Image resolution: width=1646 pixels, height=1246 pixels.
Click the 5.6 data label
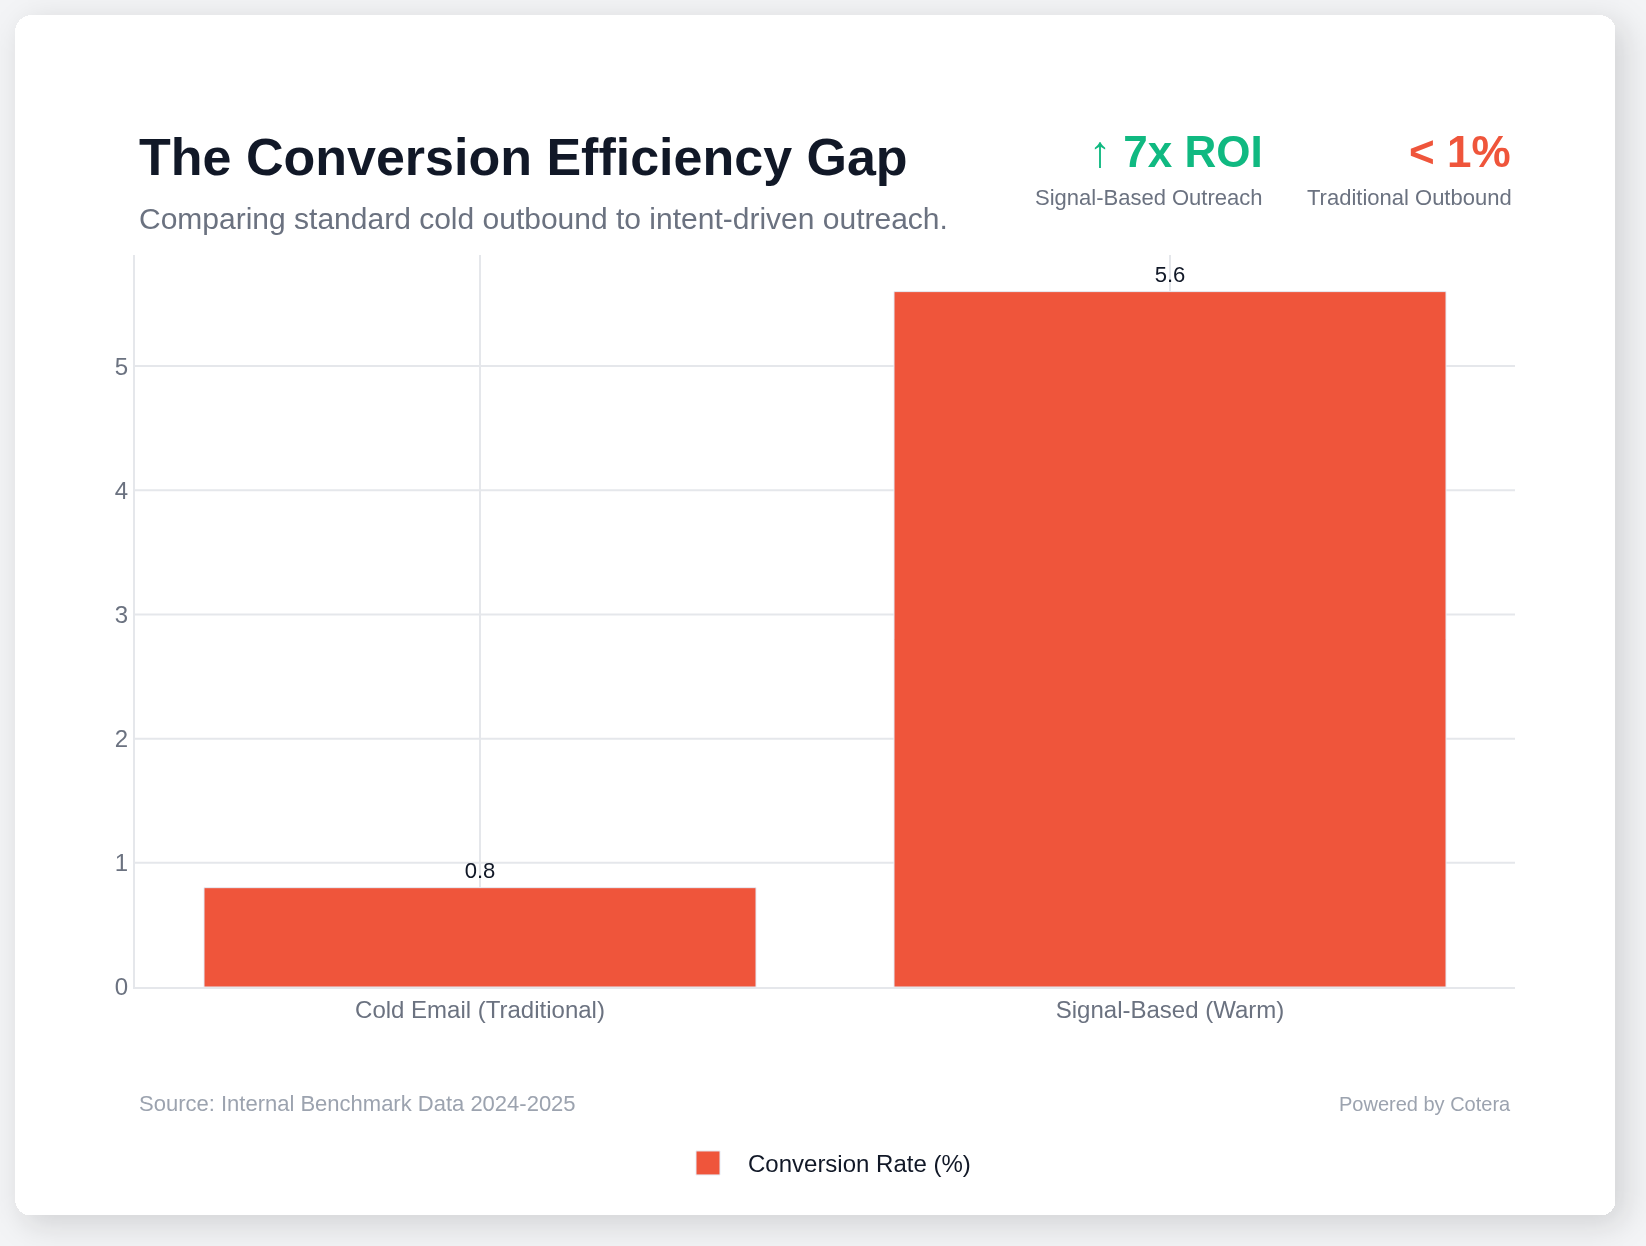(x=1169, y=275)
